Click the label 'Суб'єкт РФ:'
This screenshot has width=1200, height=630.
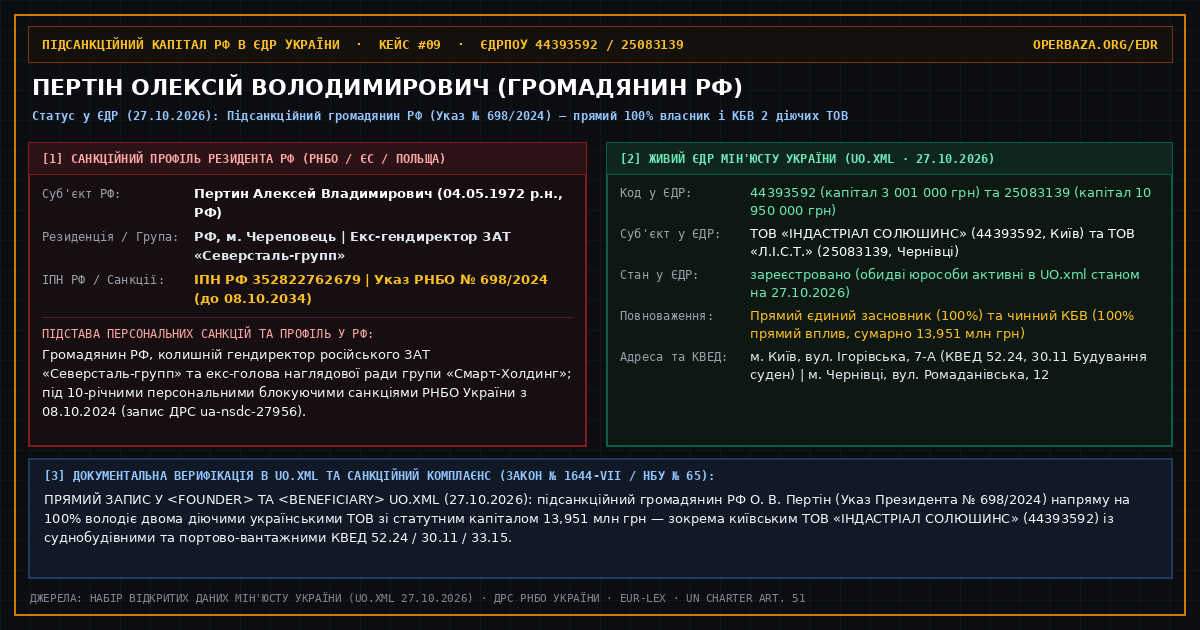[x=81, y=193]
